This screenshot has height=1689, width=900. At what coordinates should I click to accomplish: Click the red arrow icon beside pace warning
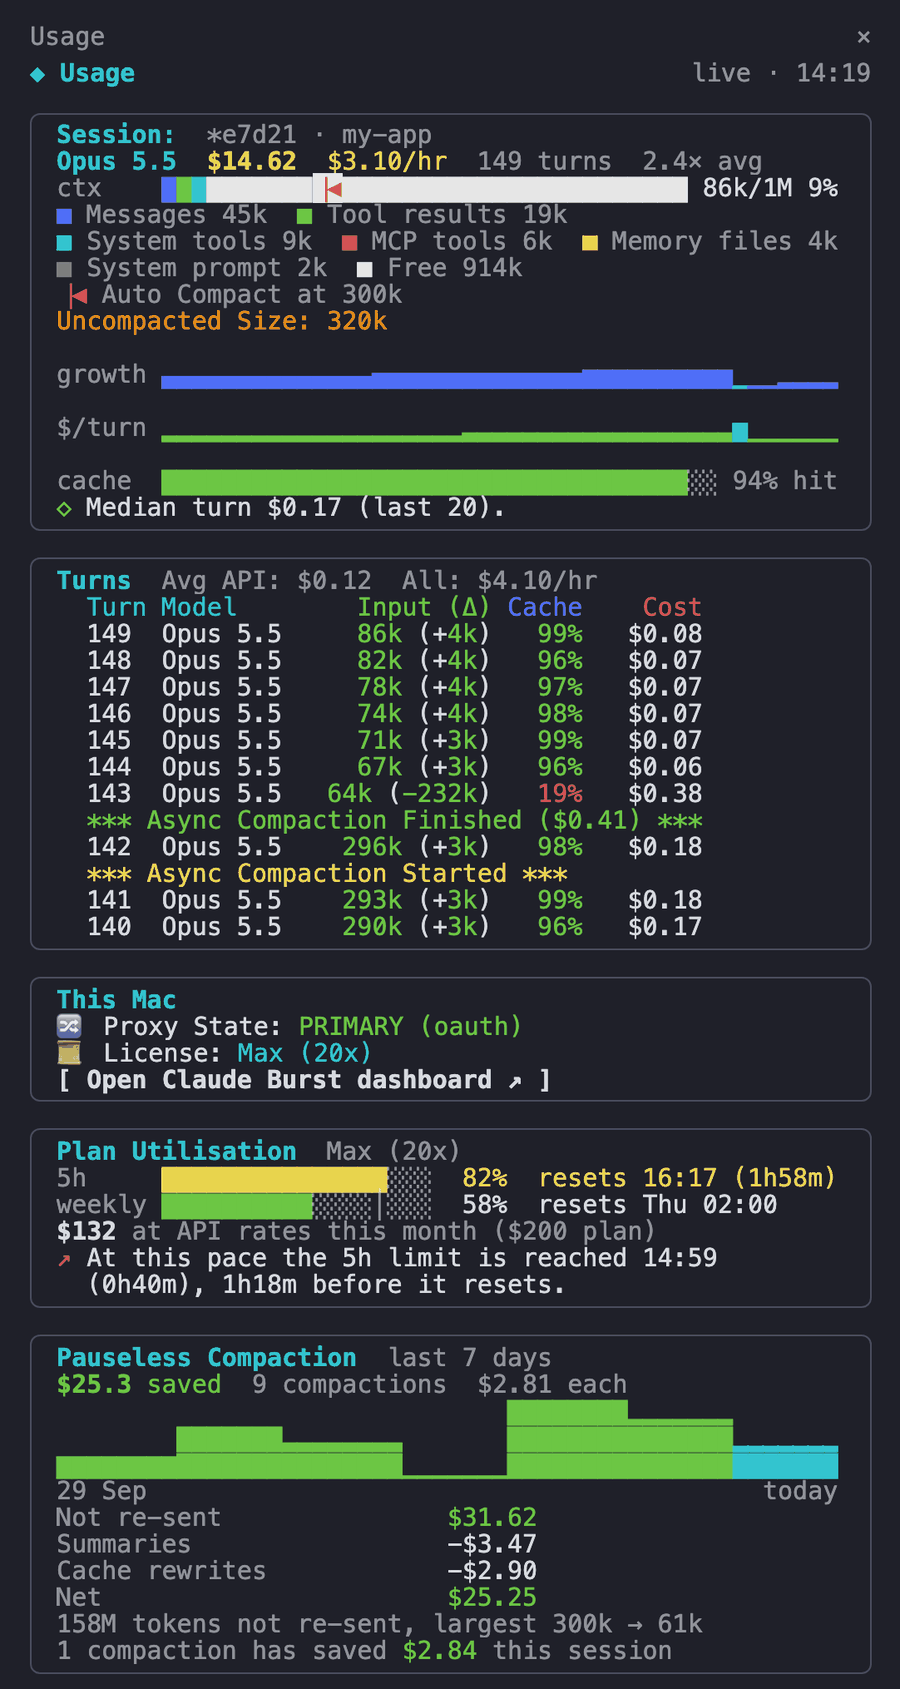[x=65, y=1260]
